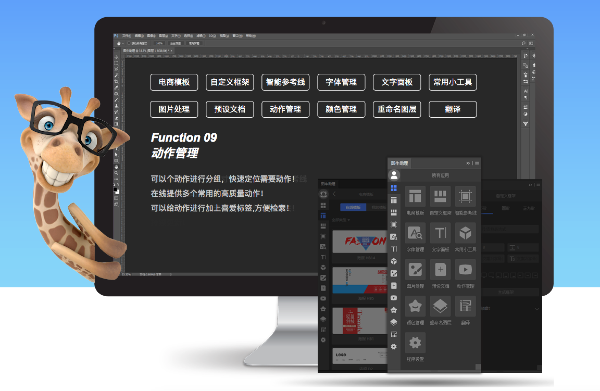Open the 颜色管理 star tile in the front panel
Screen dimensions: 600x391
415,306
